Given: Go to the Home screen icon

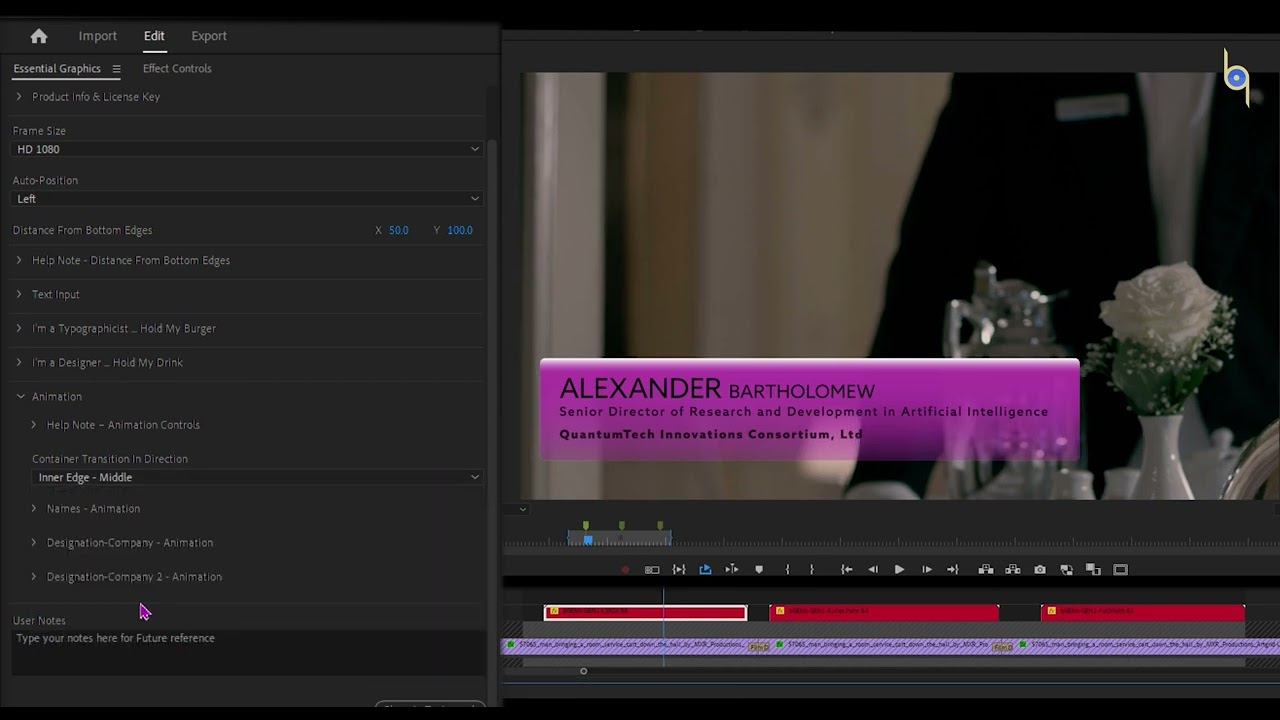Looking at the screenshot, I should click(x=39, y=36).
